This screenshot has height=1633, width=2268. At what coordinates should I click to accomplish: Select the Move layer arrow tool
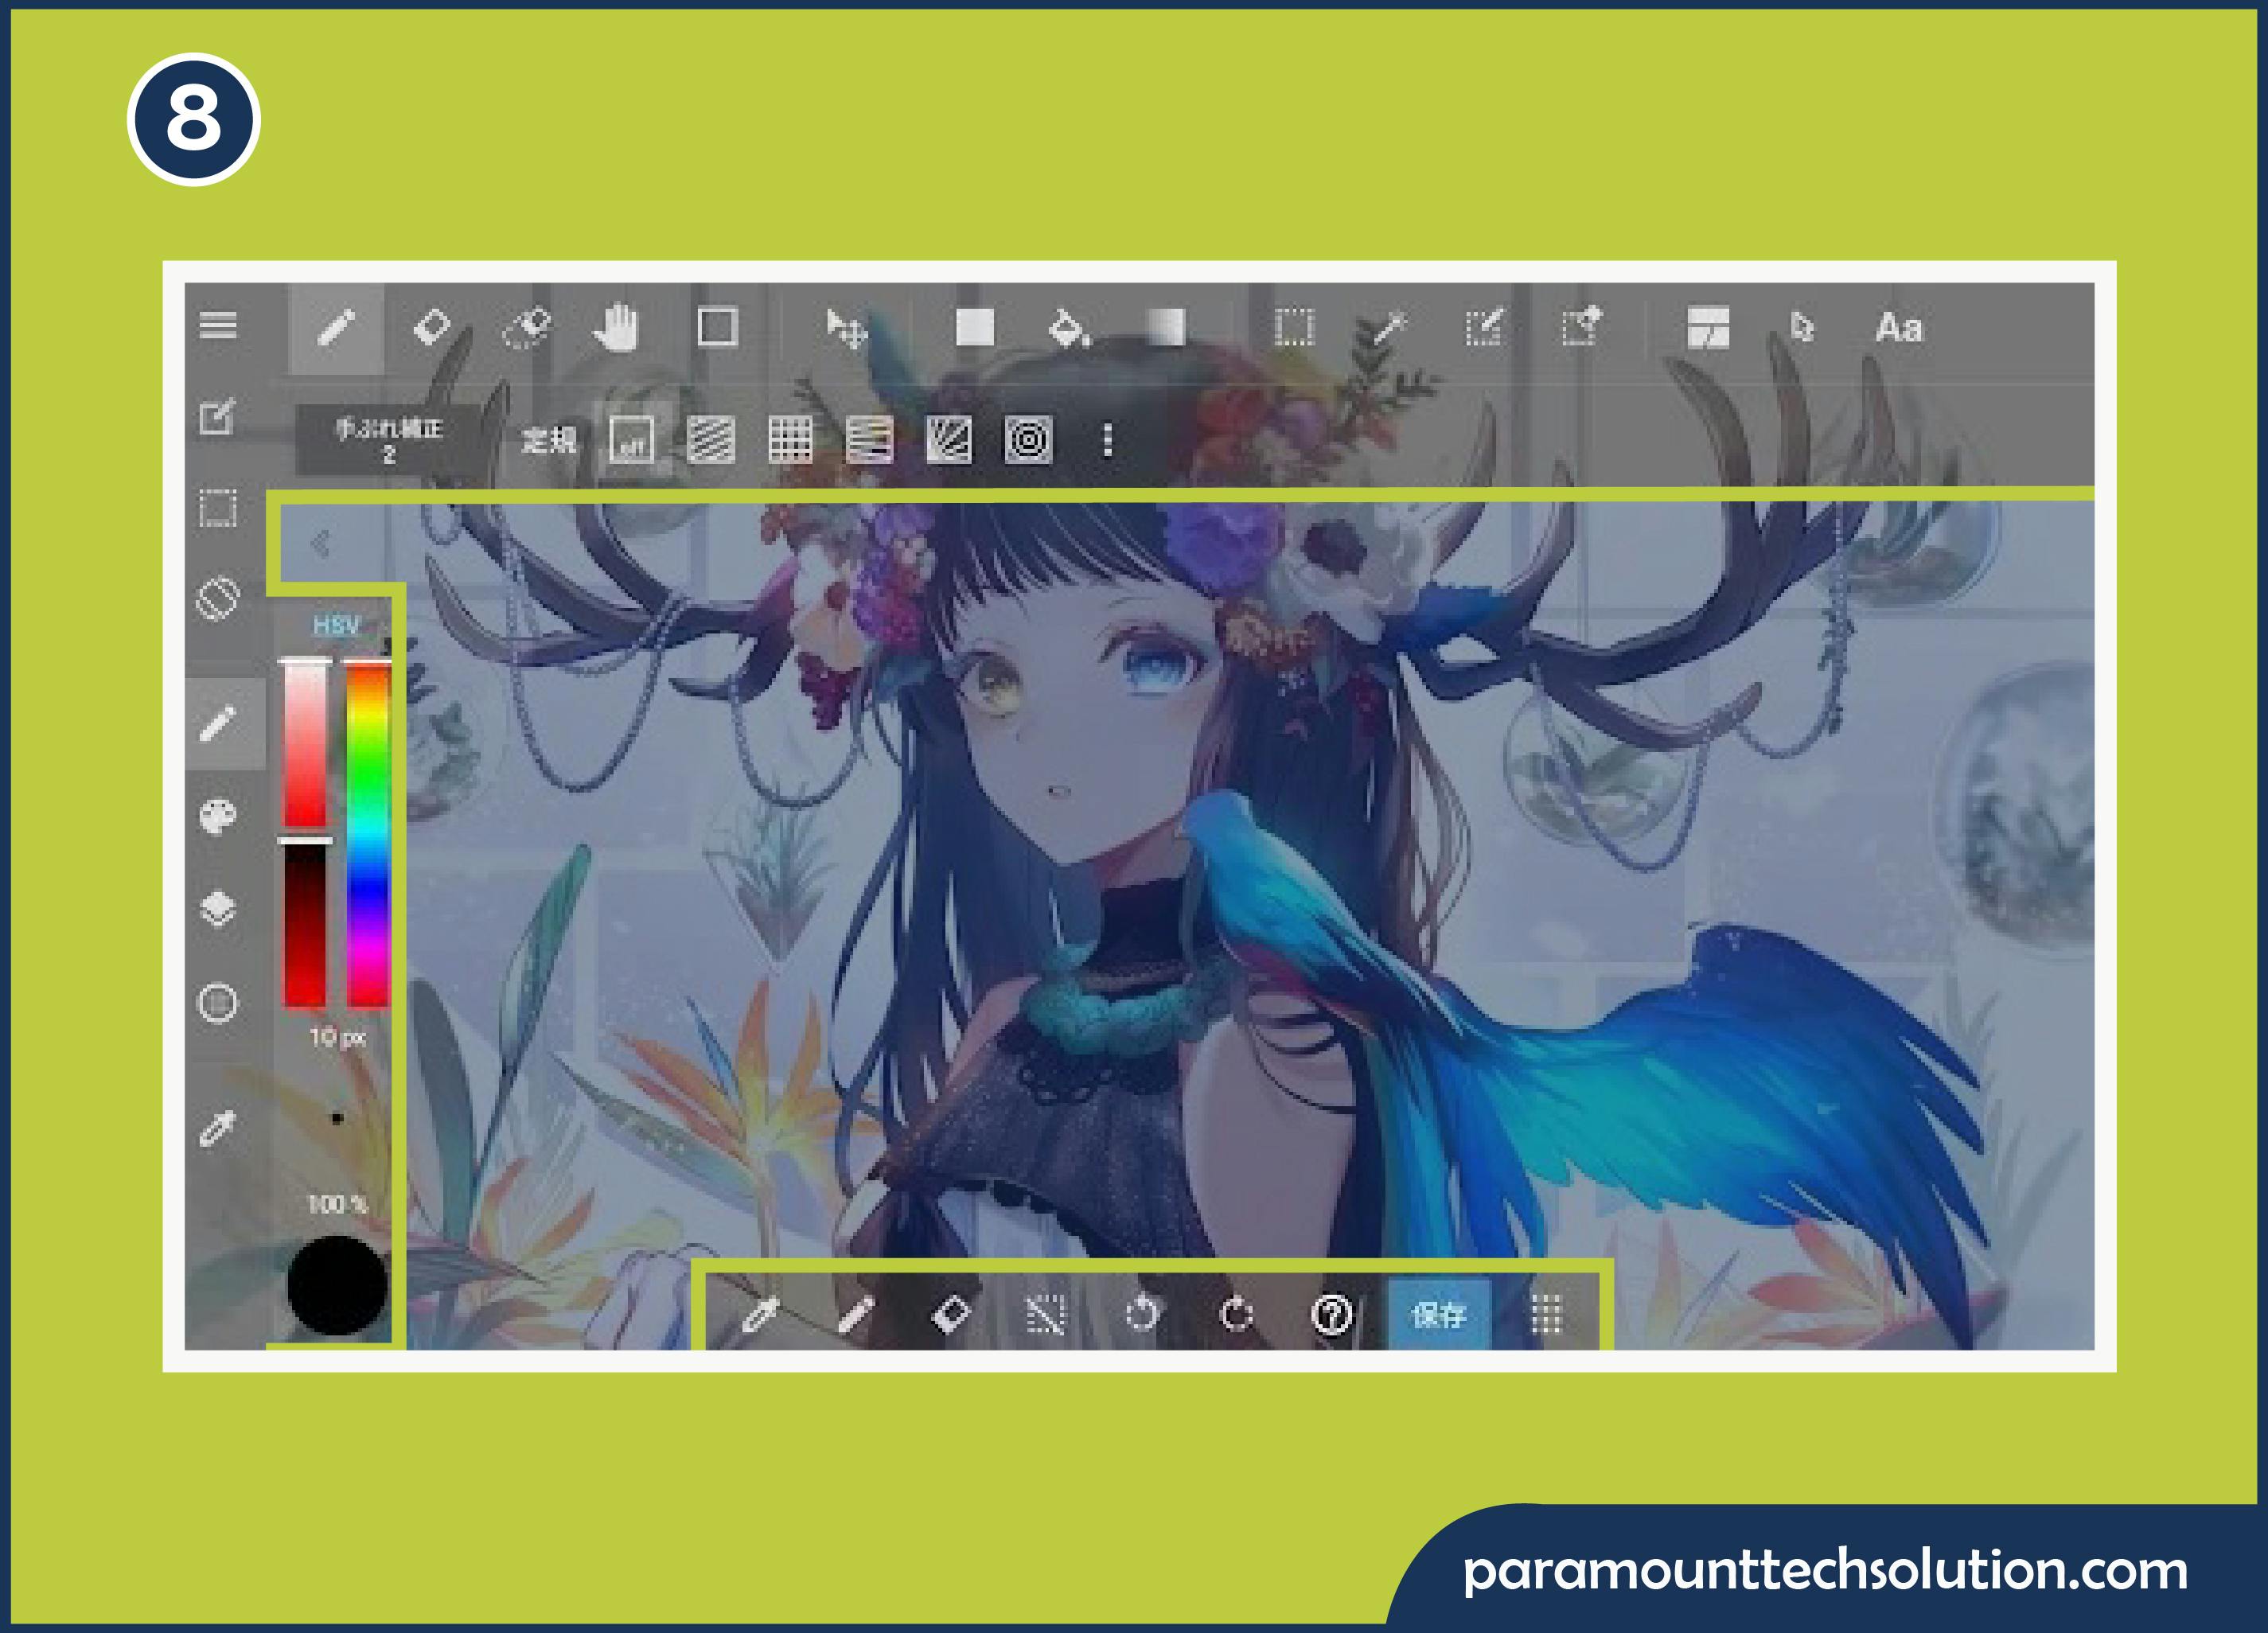click(x=846, y=328)
